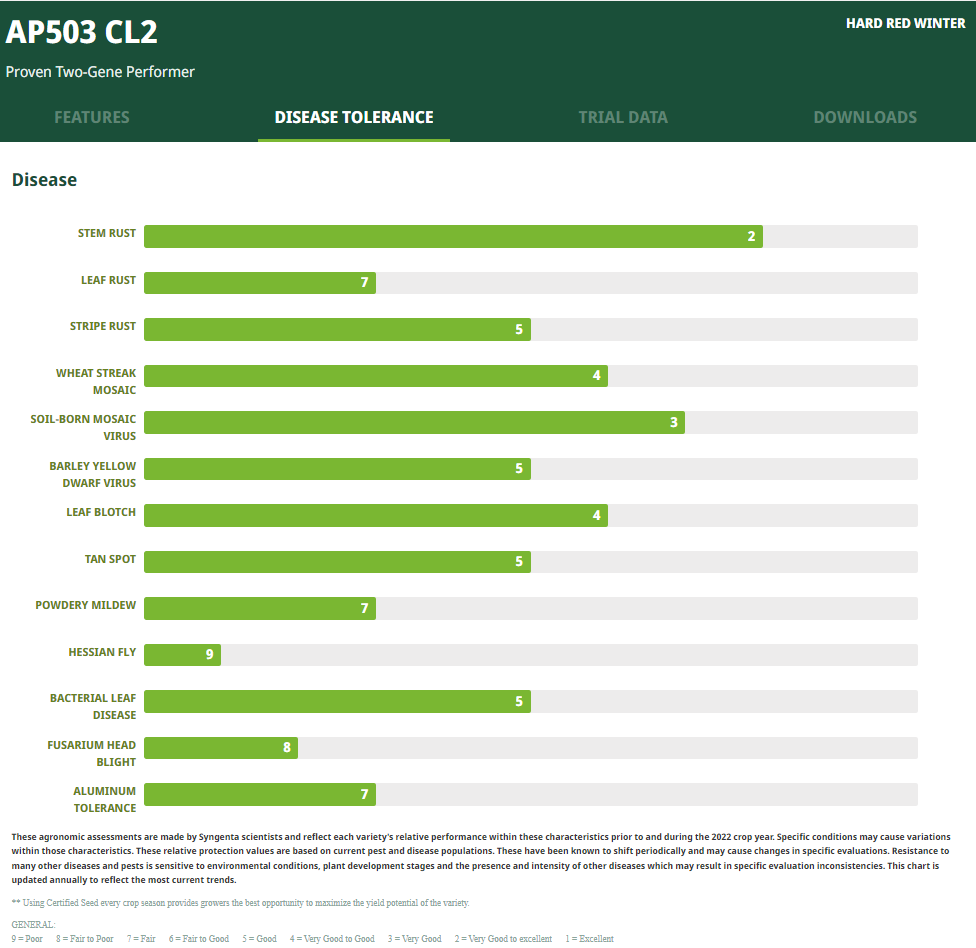
Task: Click the '2 = Very Good to excellent' legend entry
Action: click(x=503, y=939)
